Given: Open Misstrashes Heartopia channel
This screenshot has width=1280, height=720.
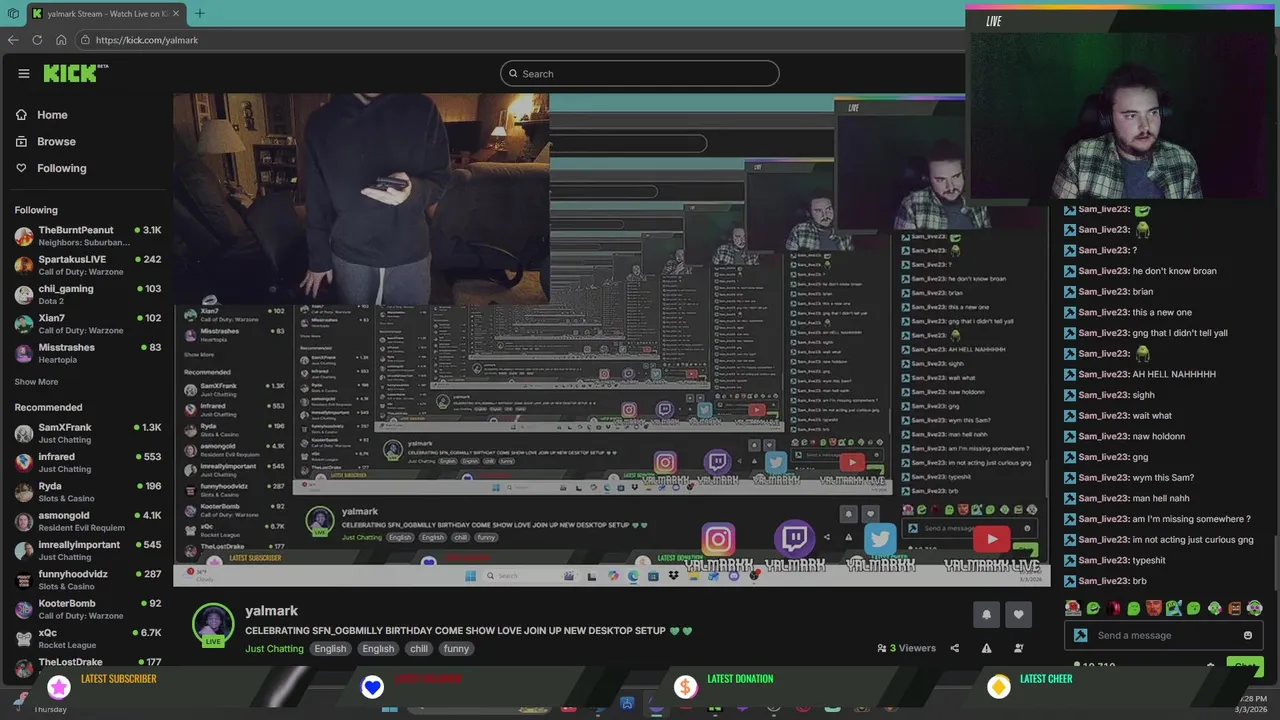Looking at the screenshot, I should coord(87,353).
